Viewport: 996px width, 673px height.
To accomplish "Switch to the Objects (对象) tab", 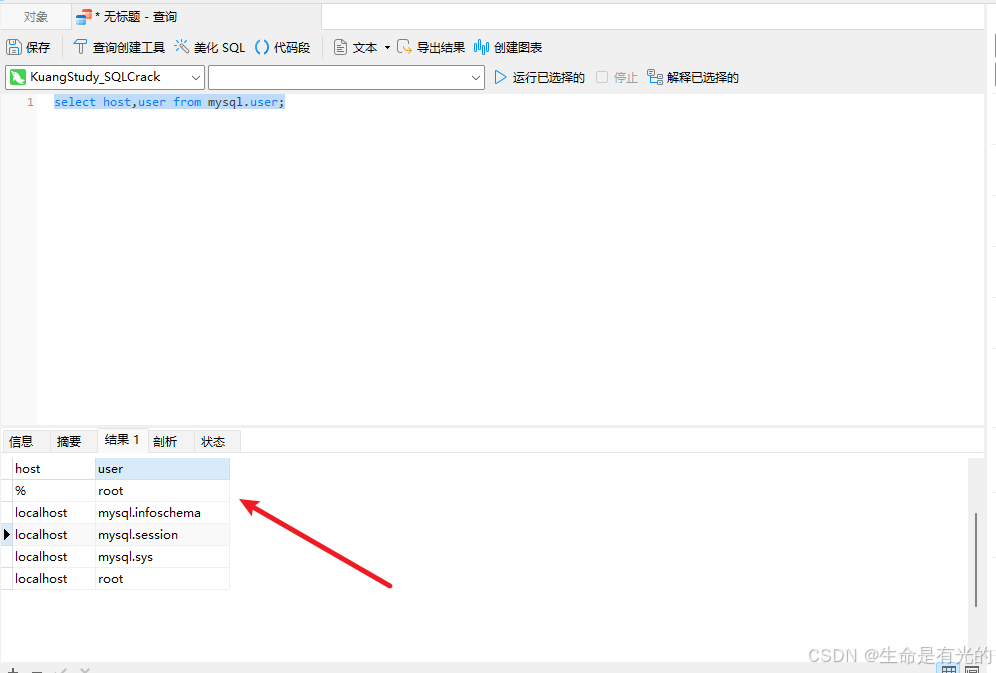I will coord(36,17).
